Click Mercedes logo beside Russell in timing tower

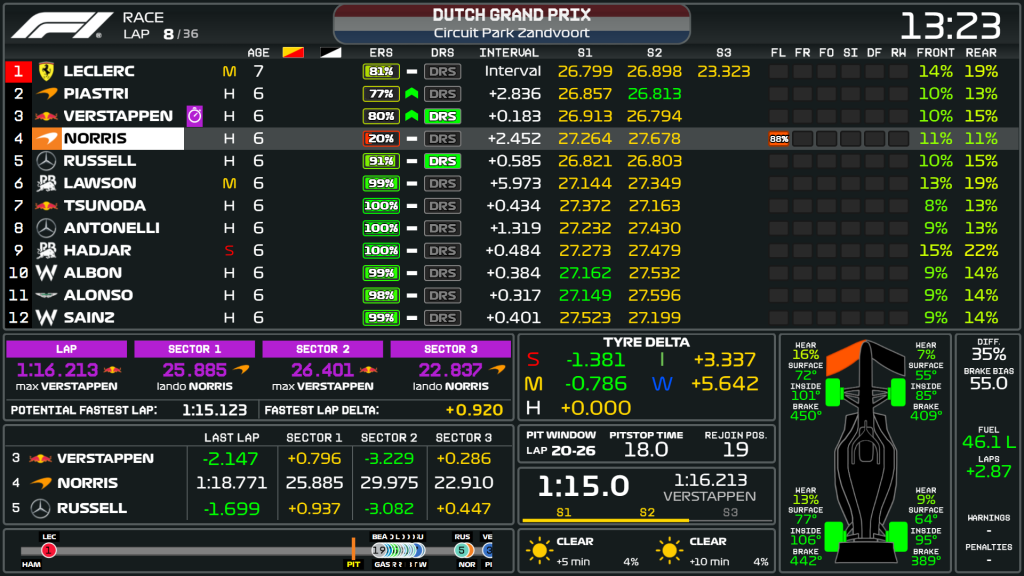tap(46, 161)
